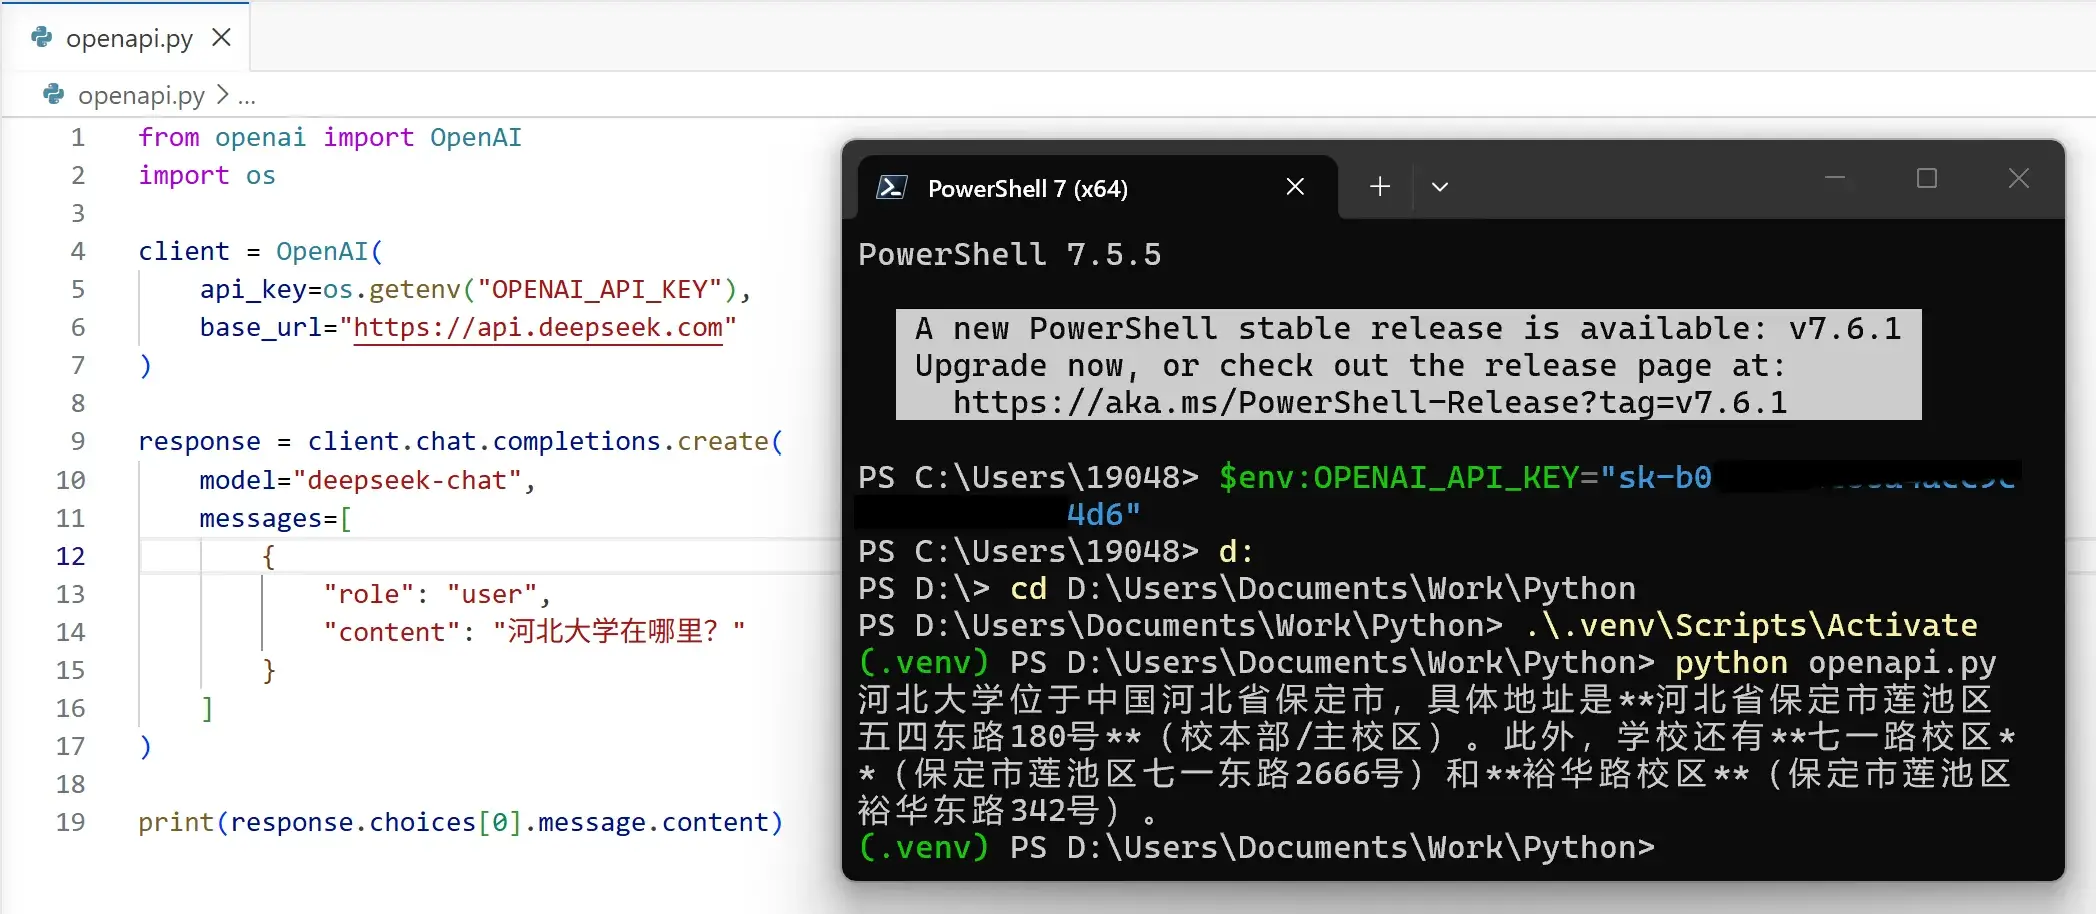
Task: Select the PowerShell 7 (x64) terminal tab
Action: tap(1097, 188)
